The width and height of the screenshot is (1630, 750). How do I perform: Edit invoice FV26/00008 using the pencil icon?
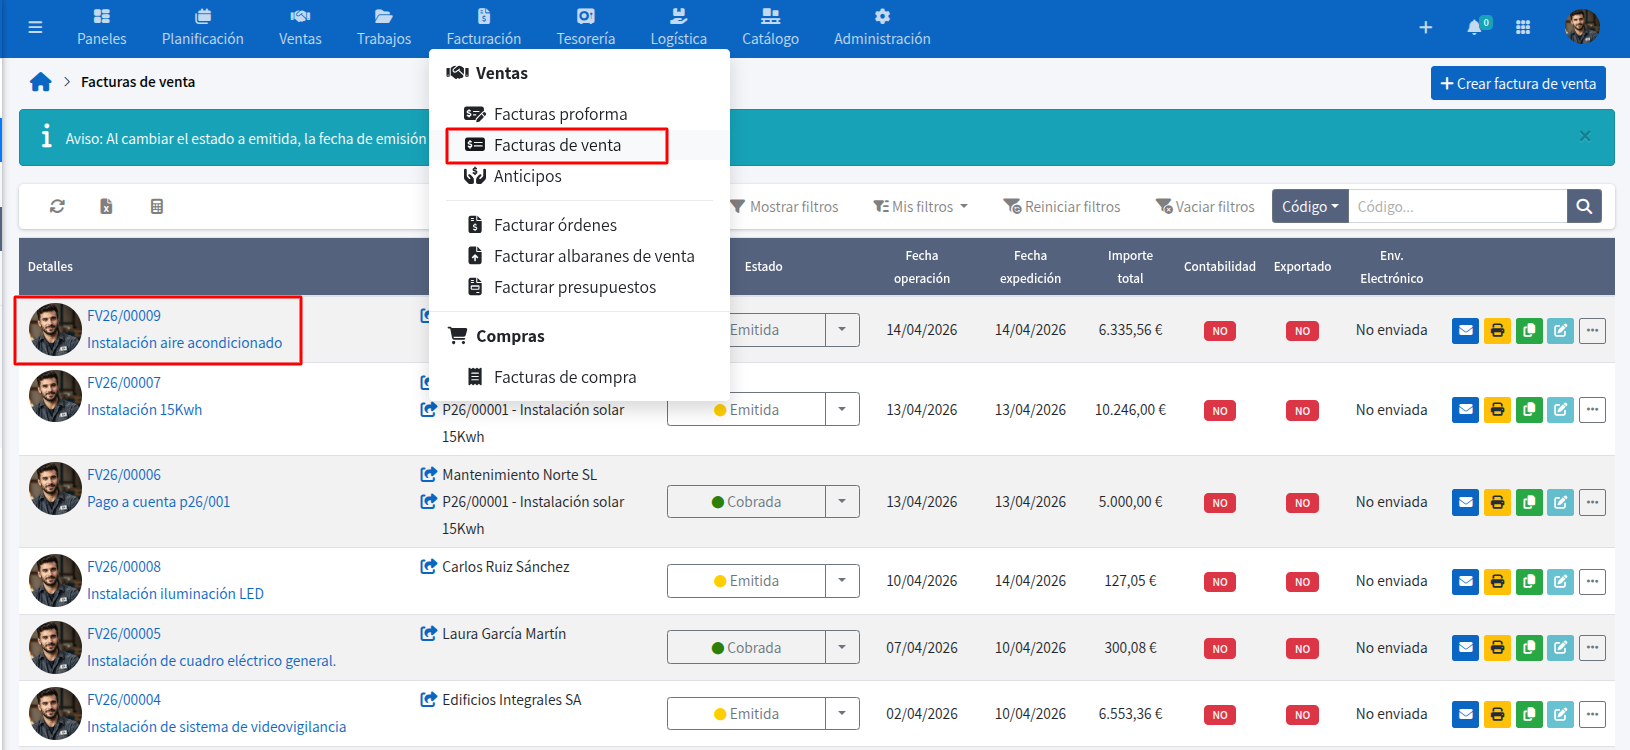[1560, 581]
